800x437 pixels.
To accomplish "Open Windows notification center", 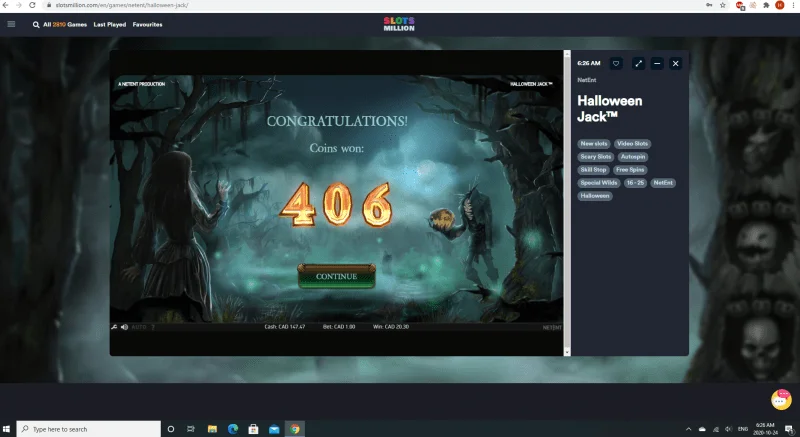I will [x=789, y=429].
